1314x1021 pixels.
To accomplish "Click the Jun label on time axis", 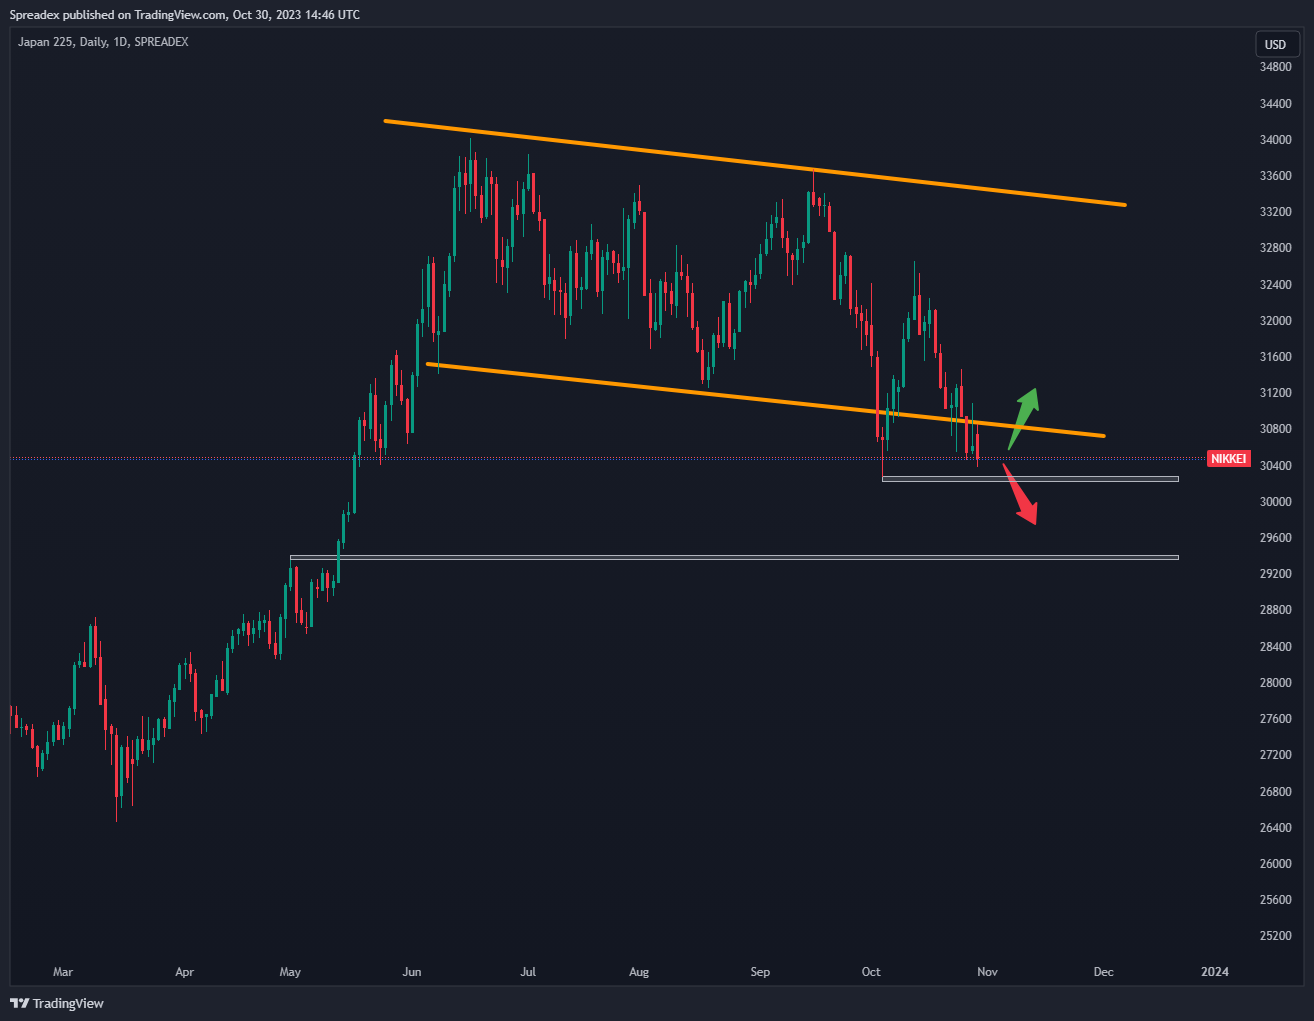I will point(412,972).
